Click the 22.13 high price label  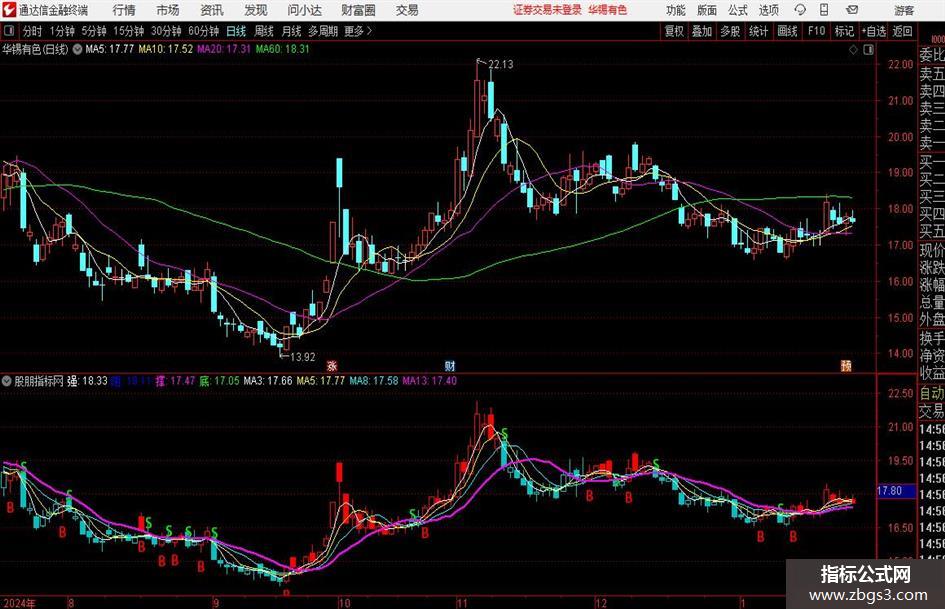(x=500, y=65)
